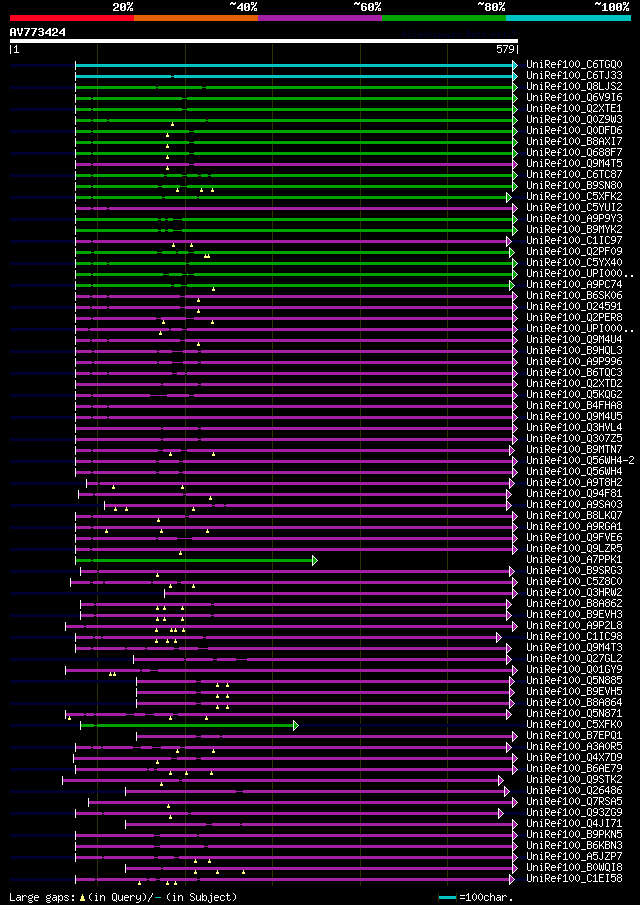Select label UniRef100_C1EI58
This screenshot has width=640, height=905.
point(574,880)
